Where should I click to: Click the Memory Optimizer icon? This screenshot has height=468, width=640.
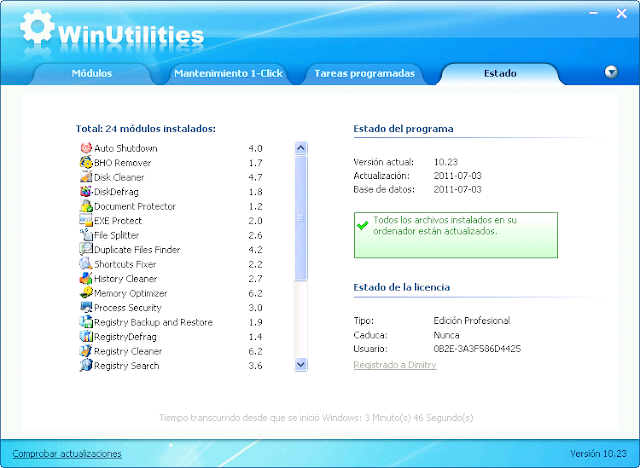pyautogui.click(x=86, y=293)
